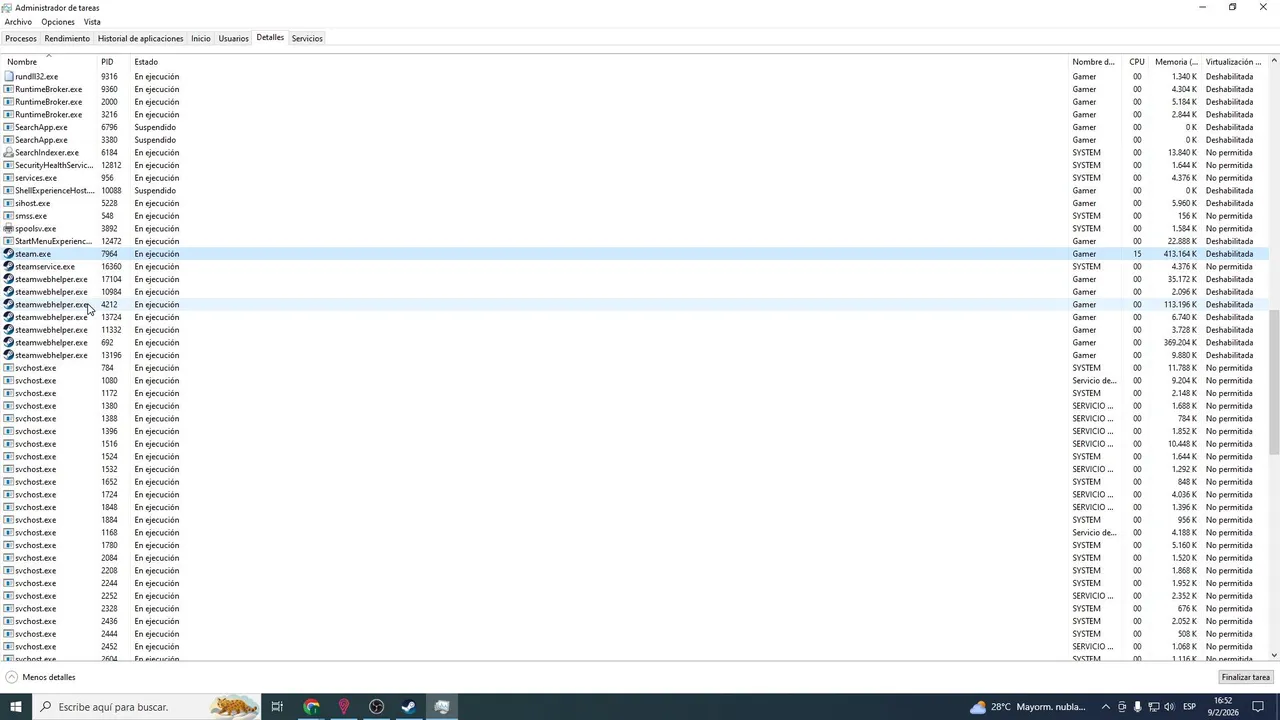Open OBS Studio from the taskbar
Screen dimensions: 1280x720
click(376, 707)
